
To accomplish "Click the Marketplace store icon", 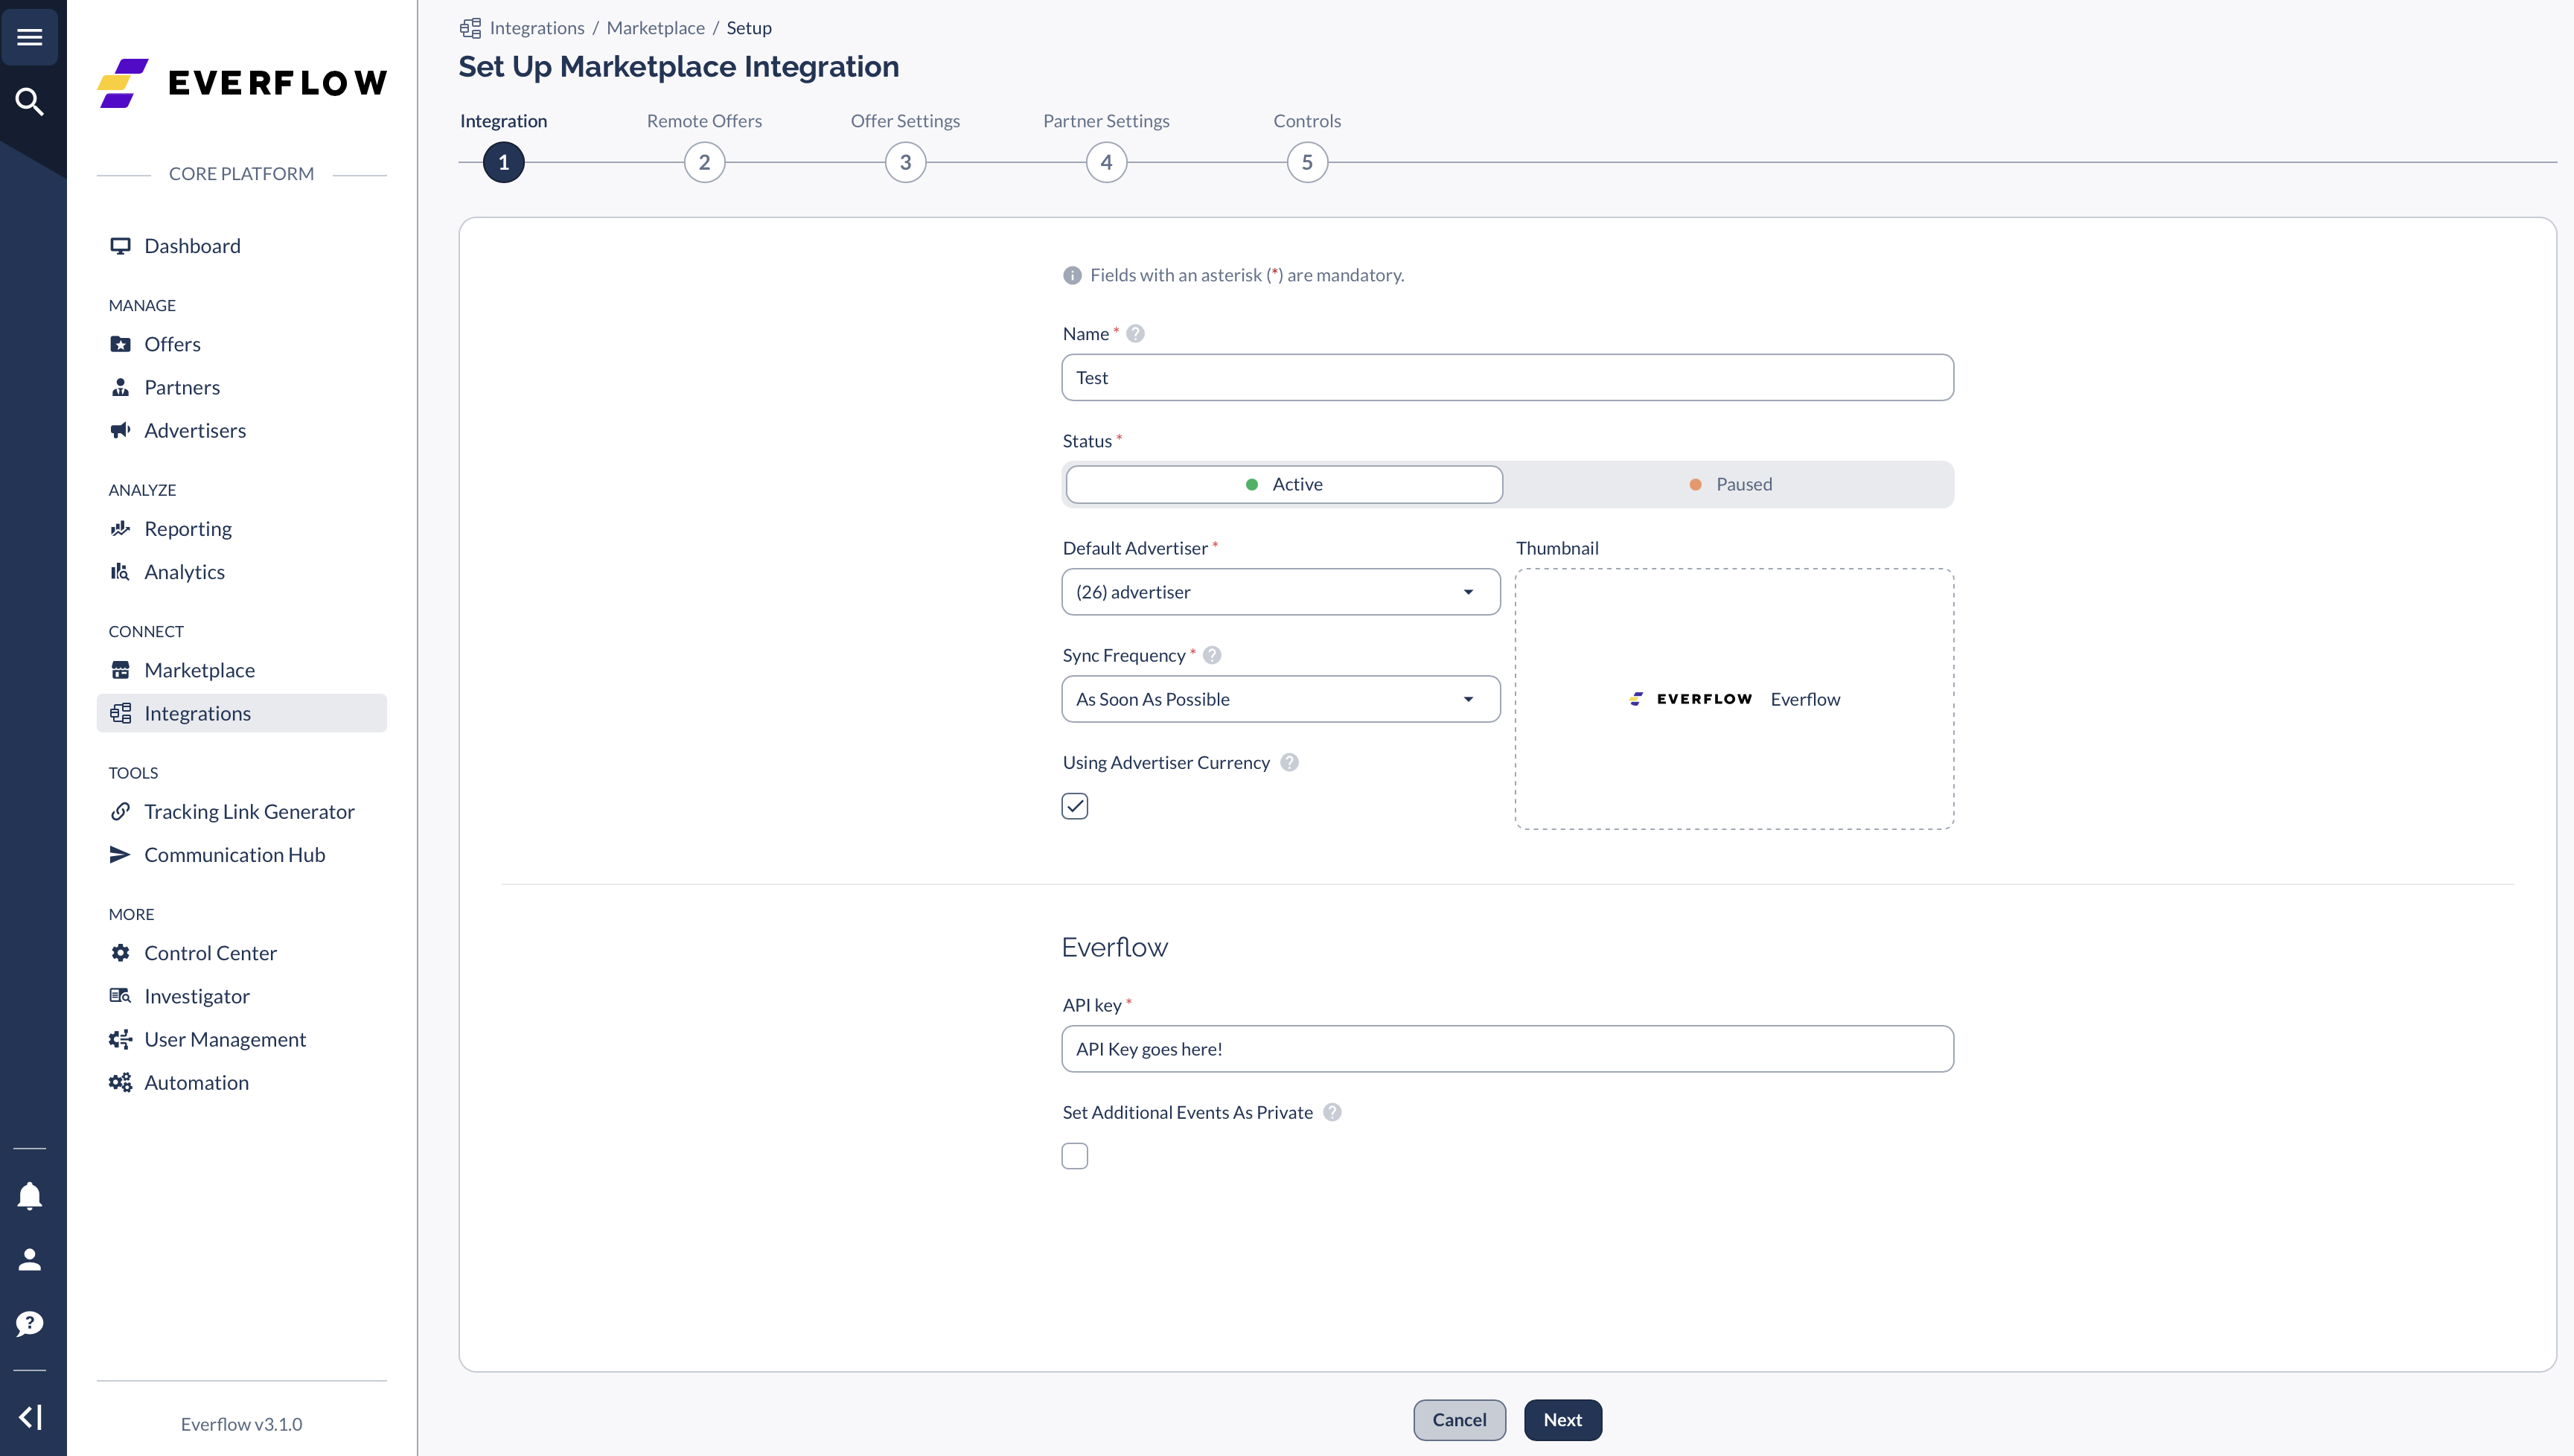I will pyautogui.click(x=120, y=670).
